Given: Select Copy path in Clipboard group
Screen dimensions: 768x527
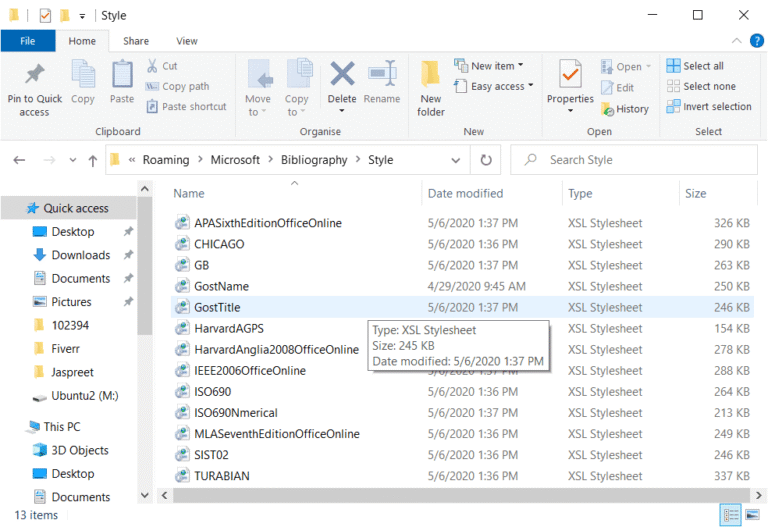Looking at the screenshot, I should click(178, 86).
